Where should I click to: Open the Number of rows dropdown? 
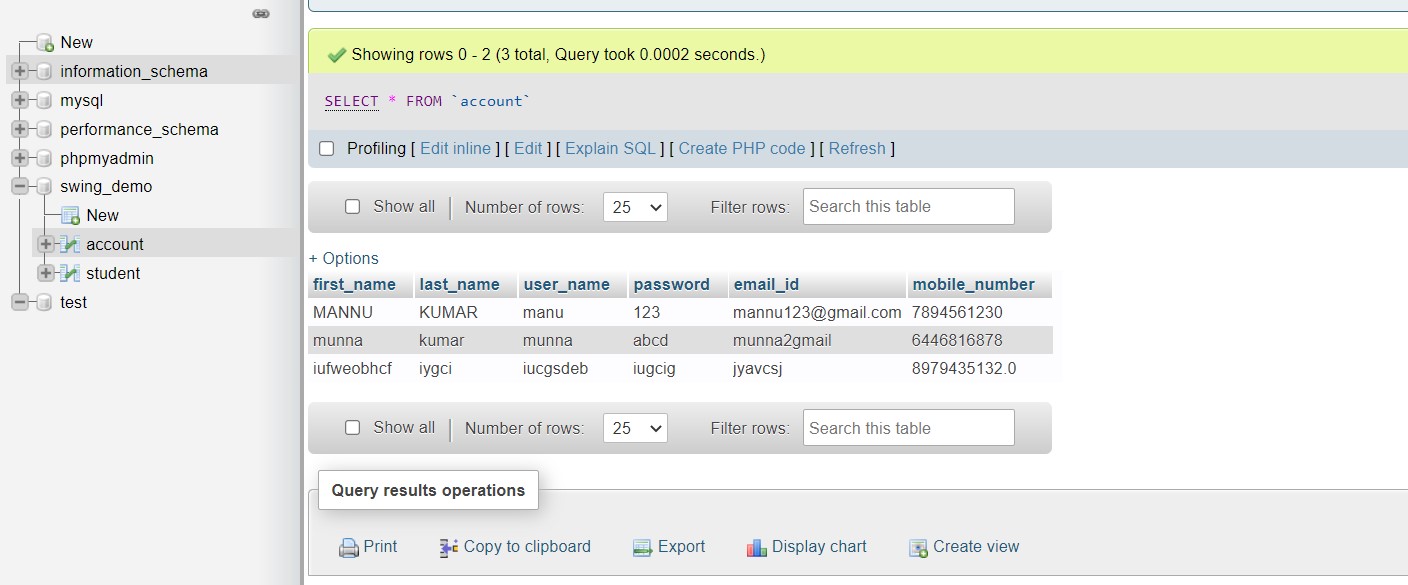(634, 206)
